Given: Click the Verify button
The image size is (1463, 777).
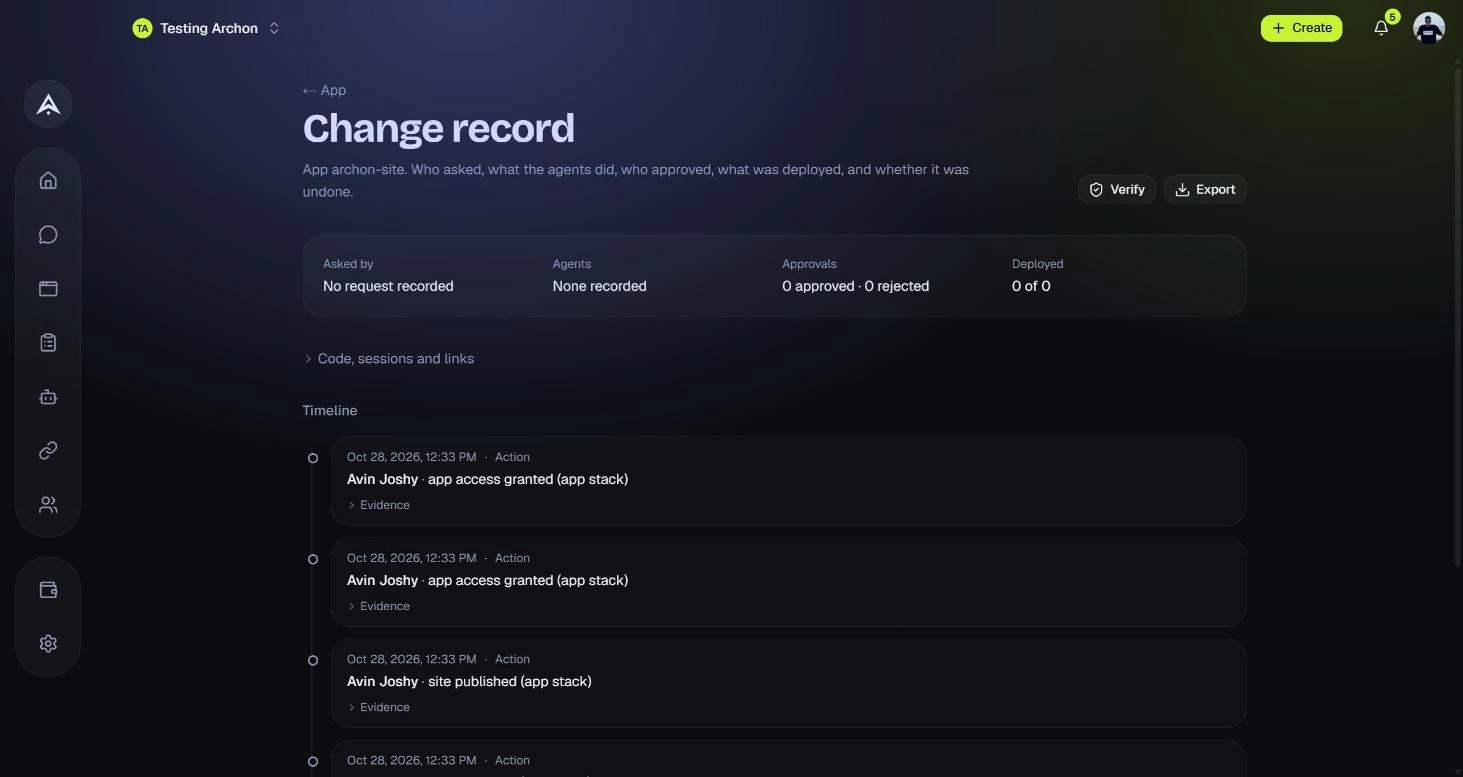Looking at the screenshot, I should [1116, 190].
